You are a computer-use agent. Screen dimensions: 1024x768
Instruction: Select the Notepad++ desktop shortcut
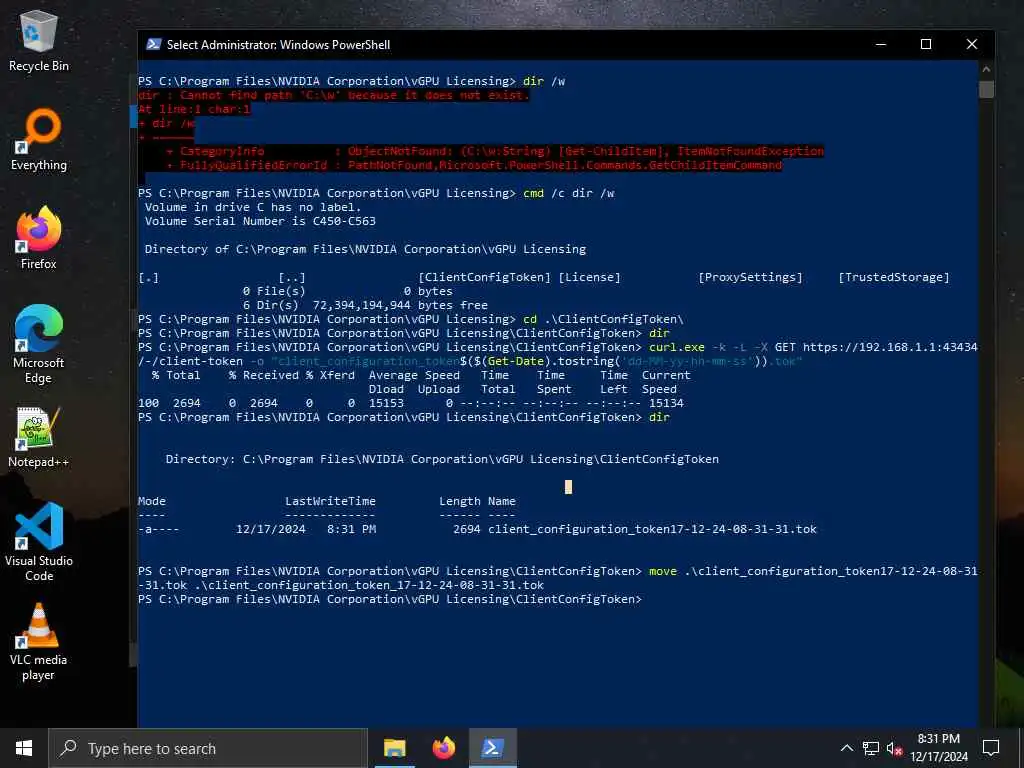click(x=39, y=437)
